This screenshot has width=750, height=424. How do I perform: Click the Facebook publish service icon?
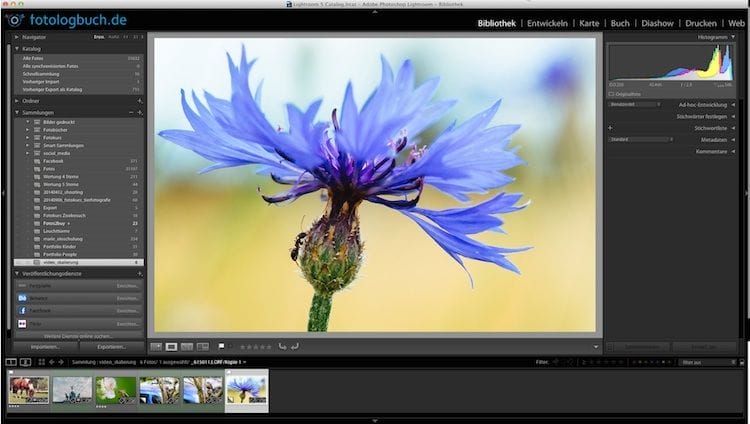pos(22,311)
